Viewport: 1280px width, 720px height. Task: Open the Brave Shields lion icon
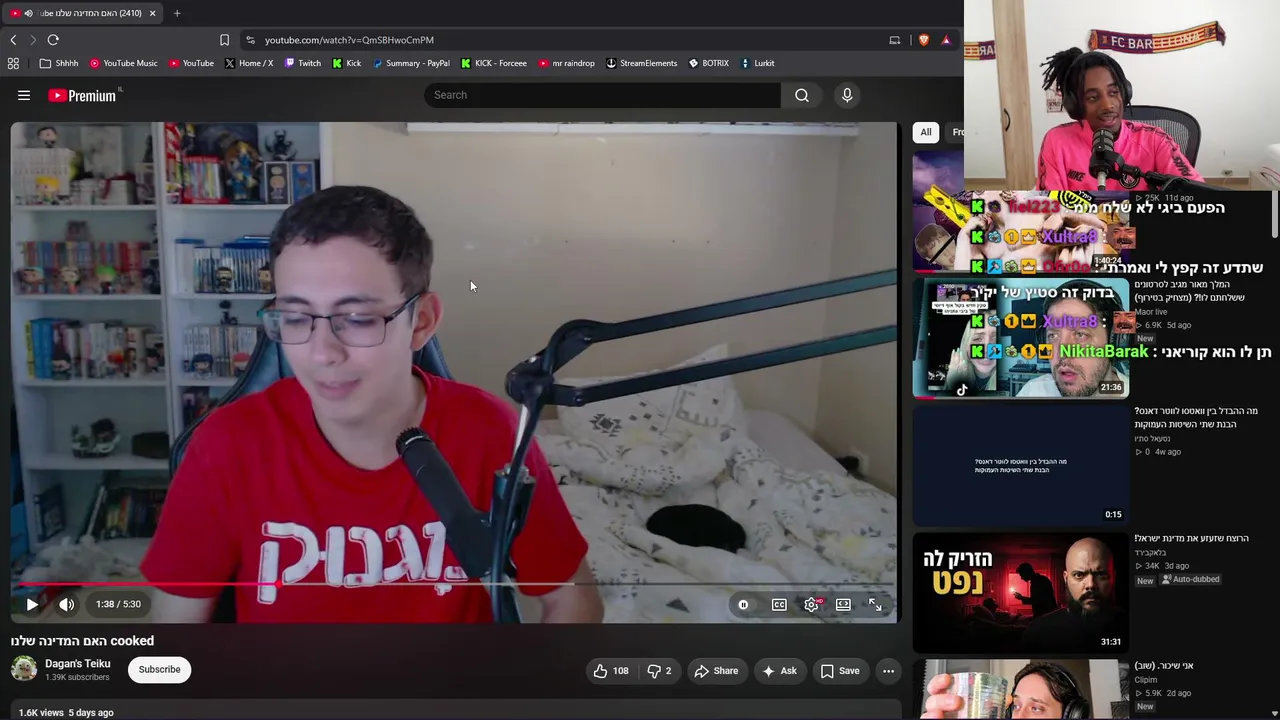923,40
